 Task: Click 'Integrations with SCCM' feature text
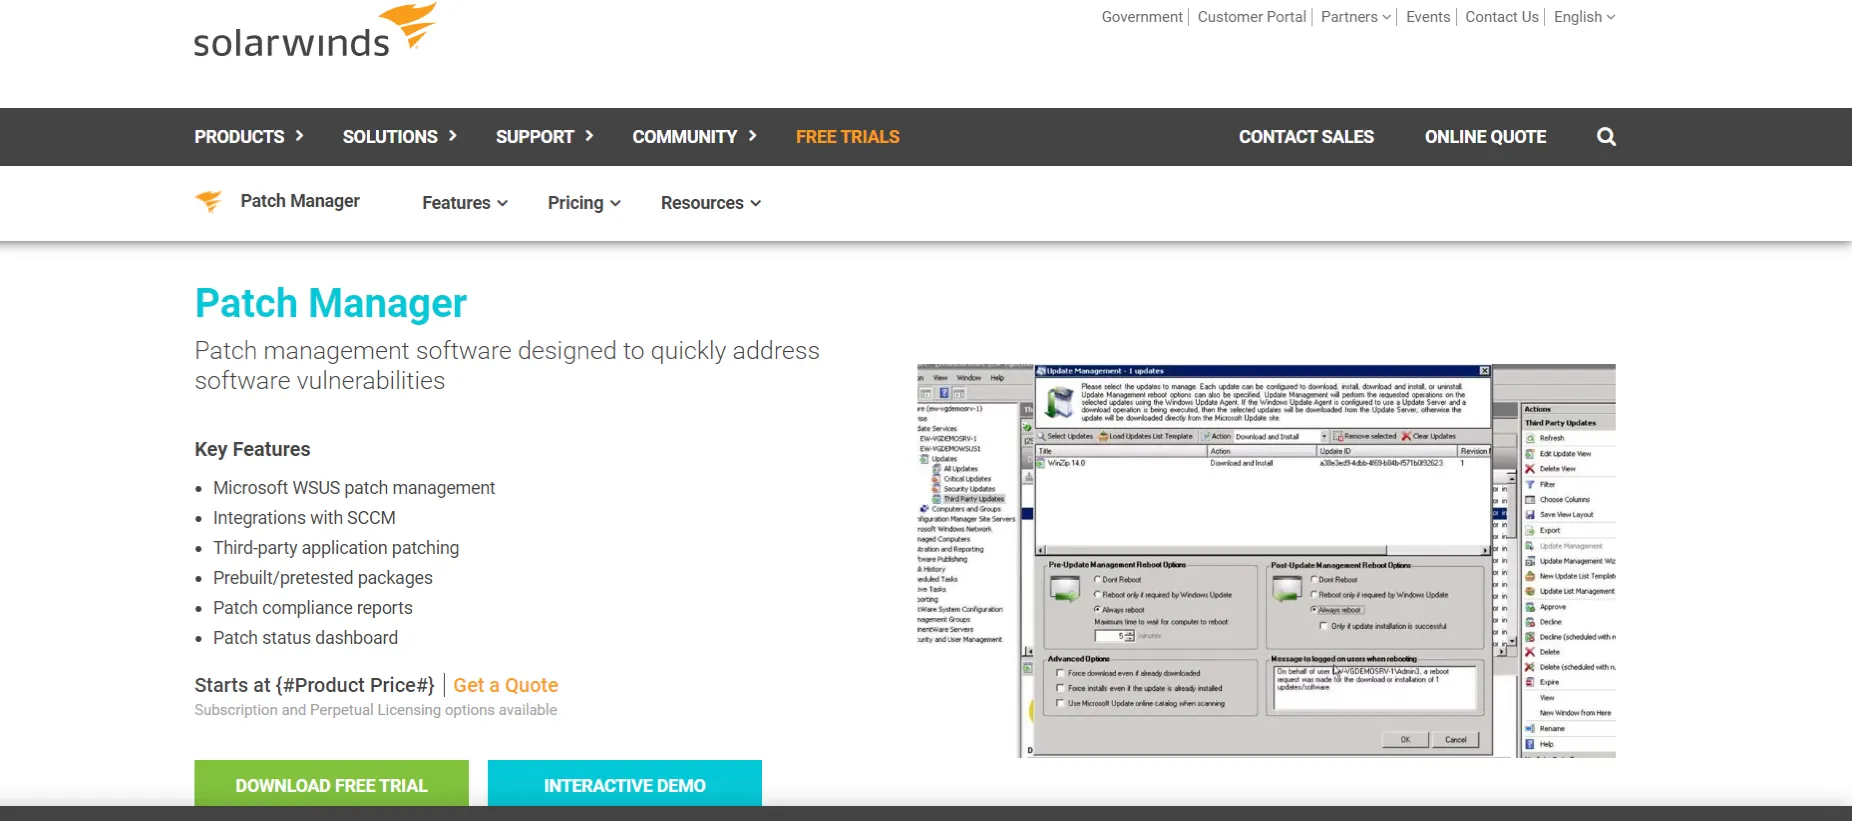click(304, 518)
